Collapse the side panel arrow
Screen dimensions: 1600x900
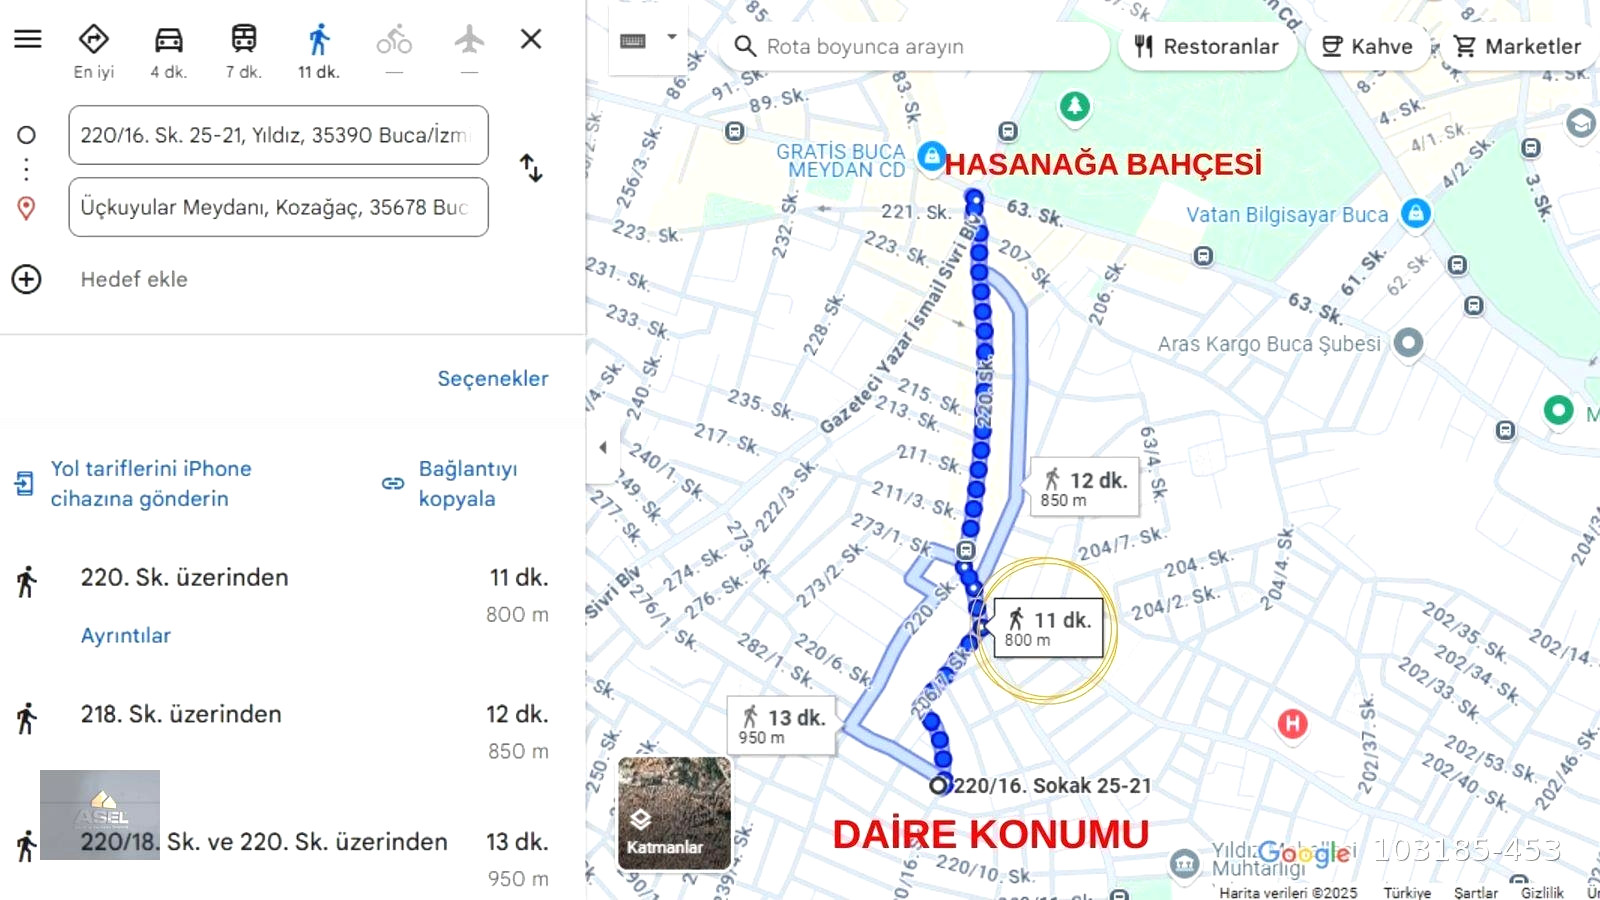point(603,447)
